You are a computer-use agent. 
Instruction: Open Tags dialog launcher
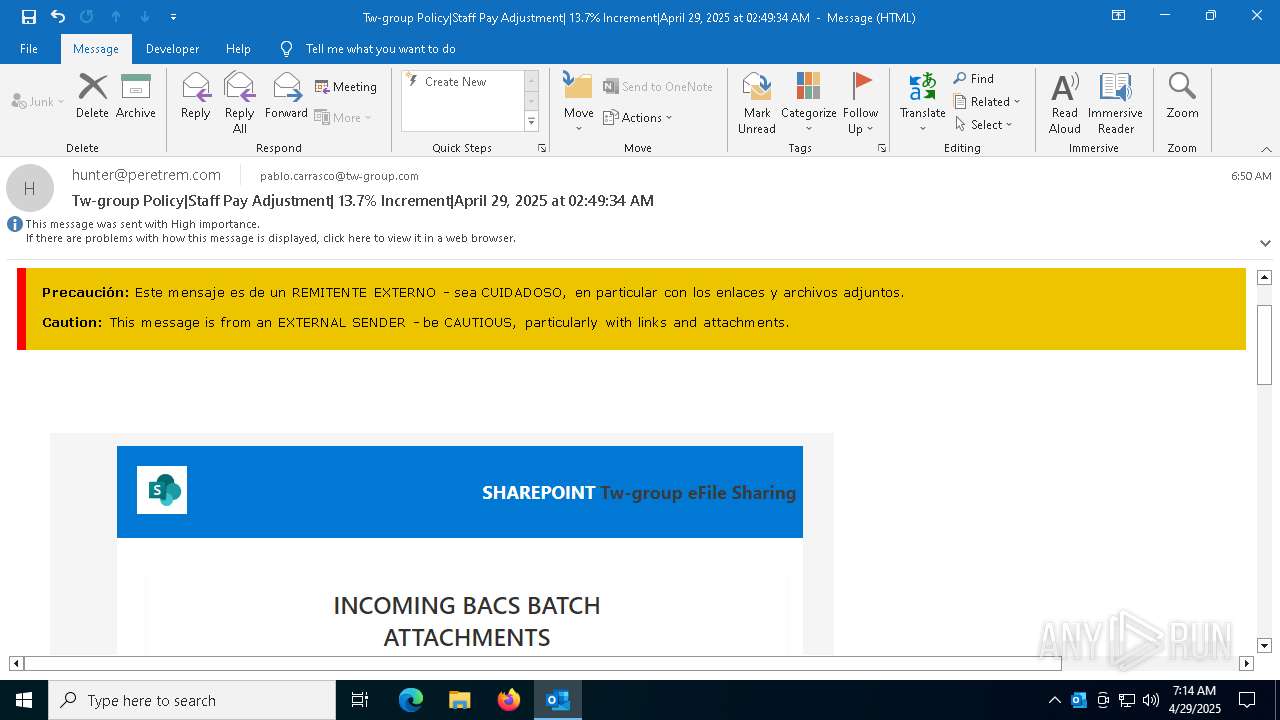coord(882,148)
